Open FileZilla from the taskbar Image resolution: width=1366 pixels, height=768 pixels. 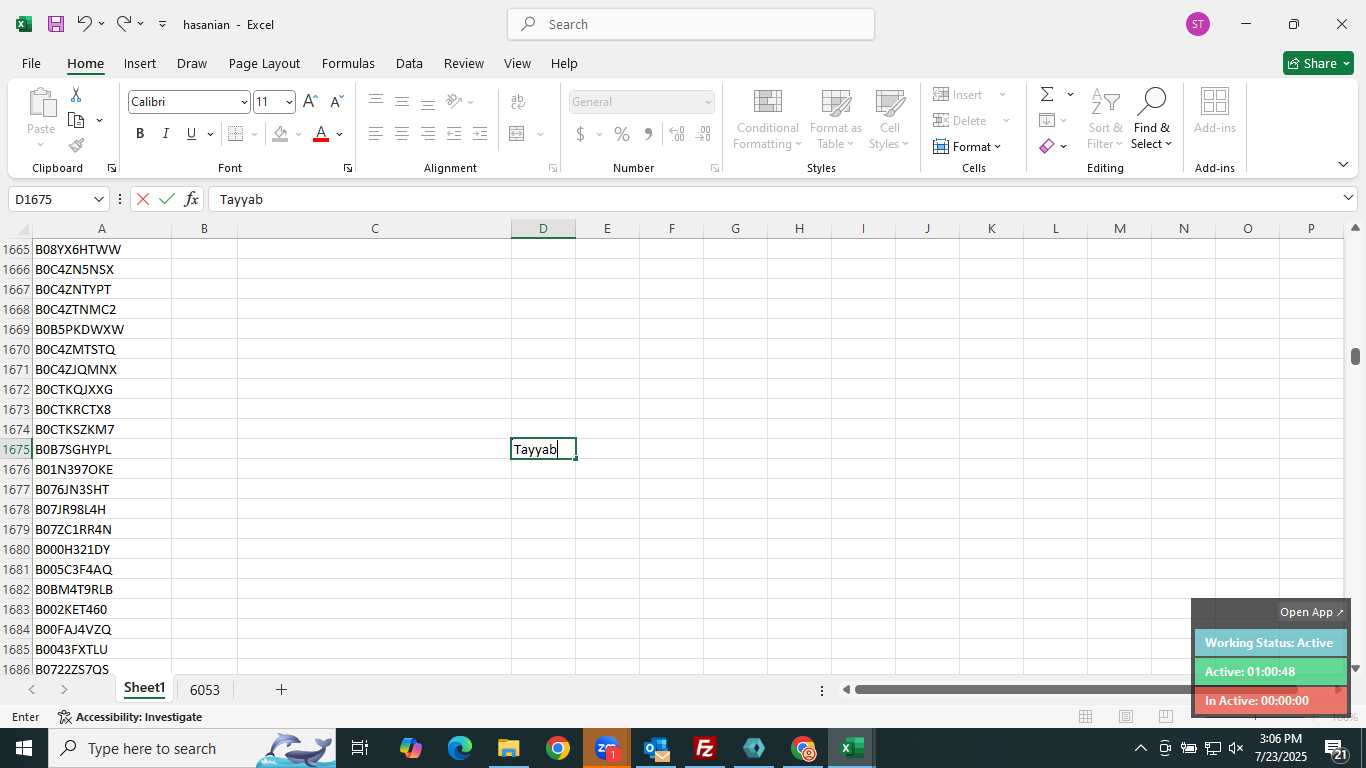coord(705,748)
